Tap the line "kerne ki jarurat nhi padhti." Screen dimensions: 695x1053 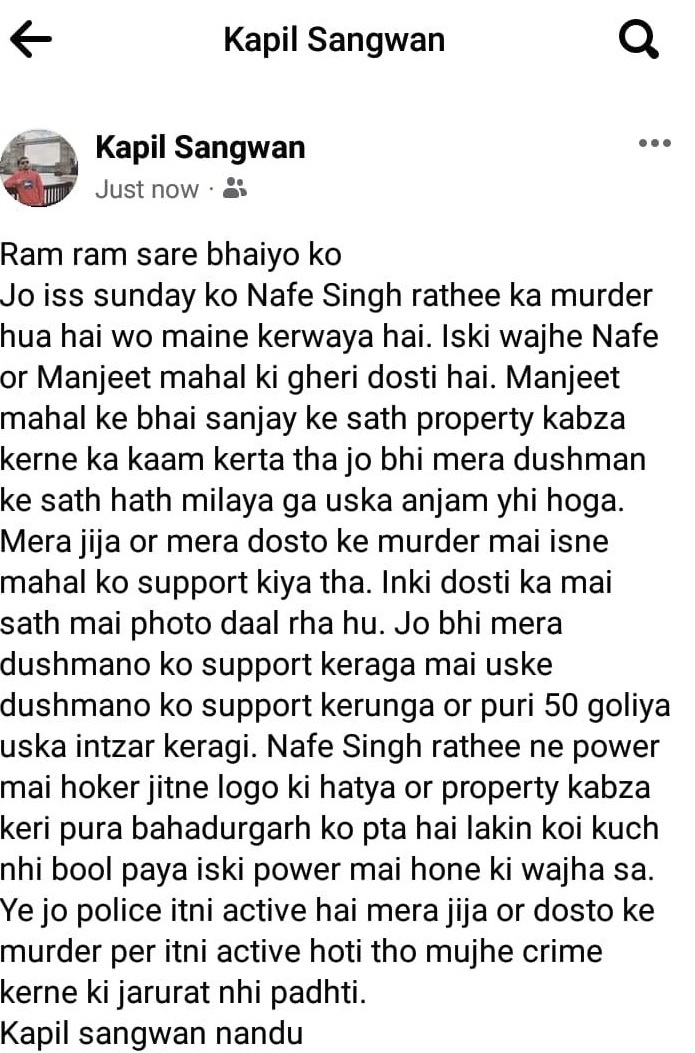pyautogui.click(x=183, y=993)
